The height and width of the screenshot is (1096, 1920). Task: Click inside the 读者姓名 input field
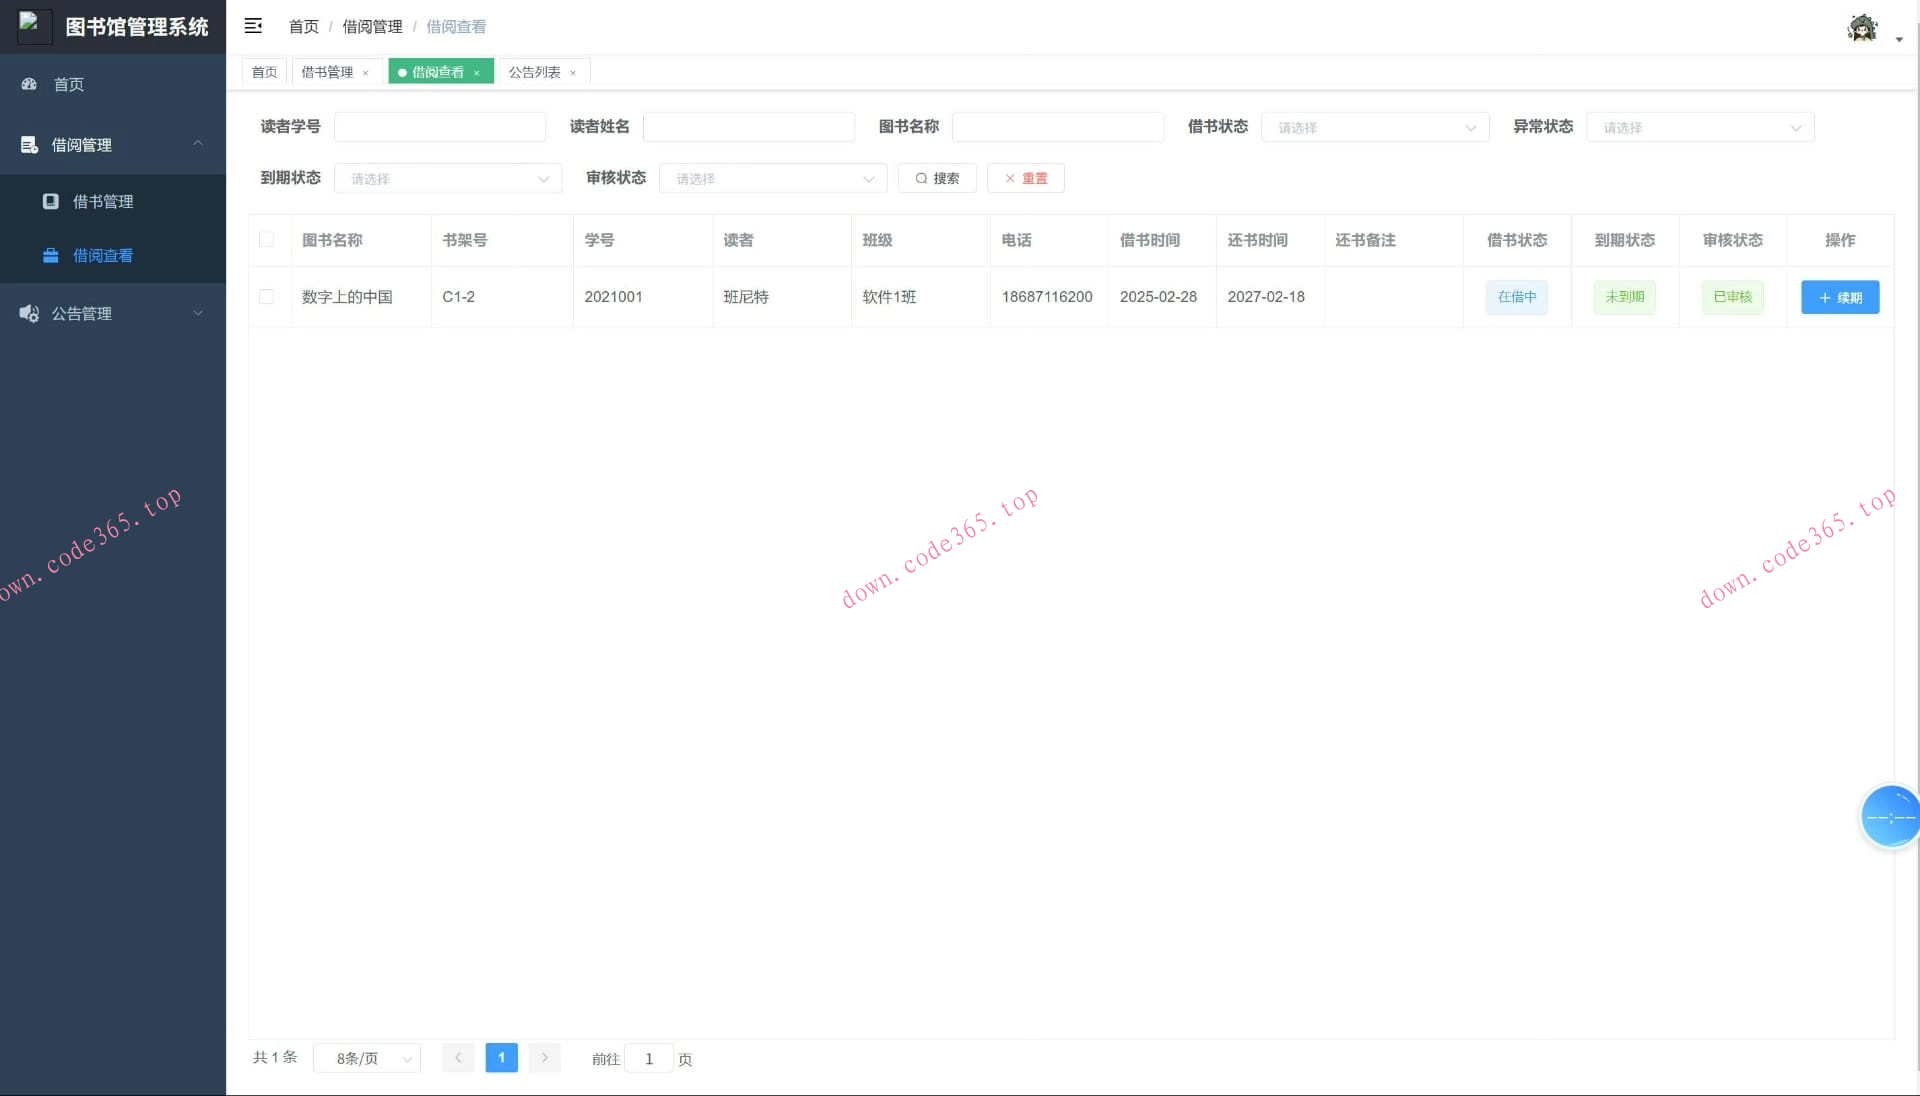pos(748,127)
